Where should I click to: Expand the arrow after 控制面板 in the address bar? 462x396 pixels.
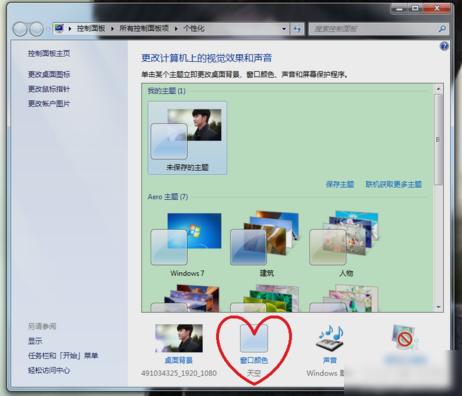pyautogui.click(x=112, y=29)
